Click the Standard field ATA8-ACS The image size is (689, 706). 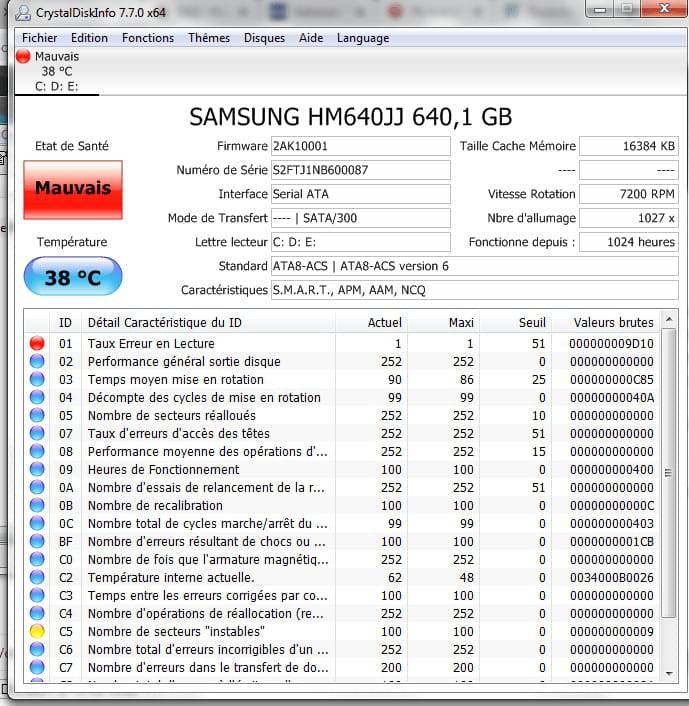[x=475, y=266]
